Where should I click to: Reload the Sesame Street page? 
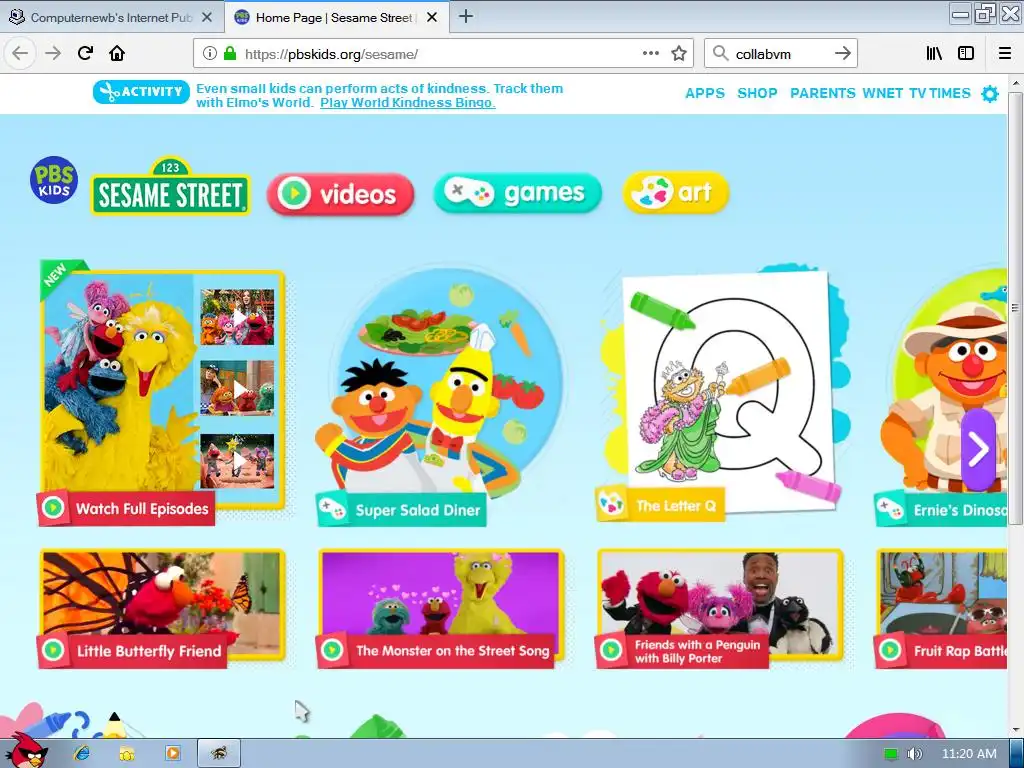[85, 53]
